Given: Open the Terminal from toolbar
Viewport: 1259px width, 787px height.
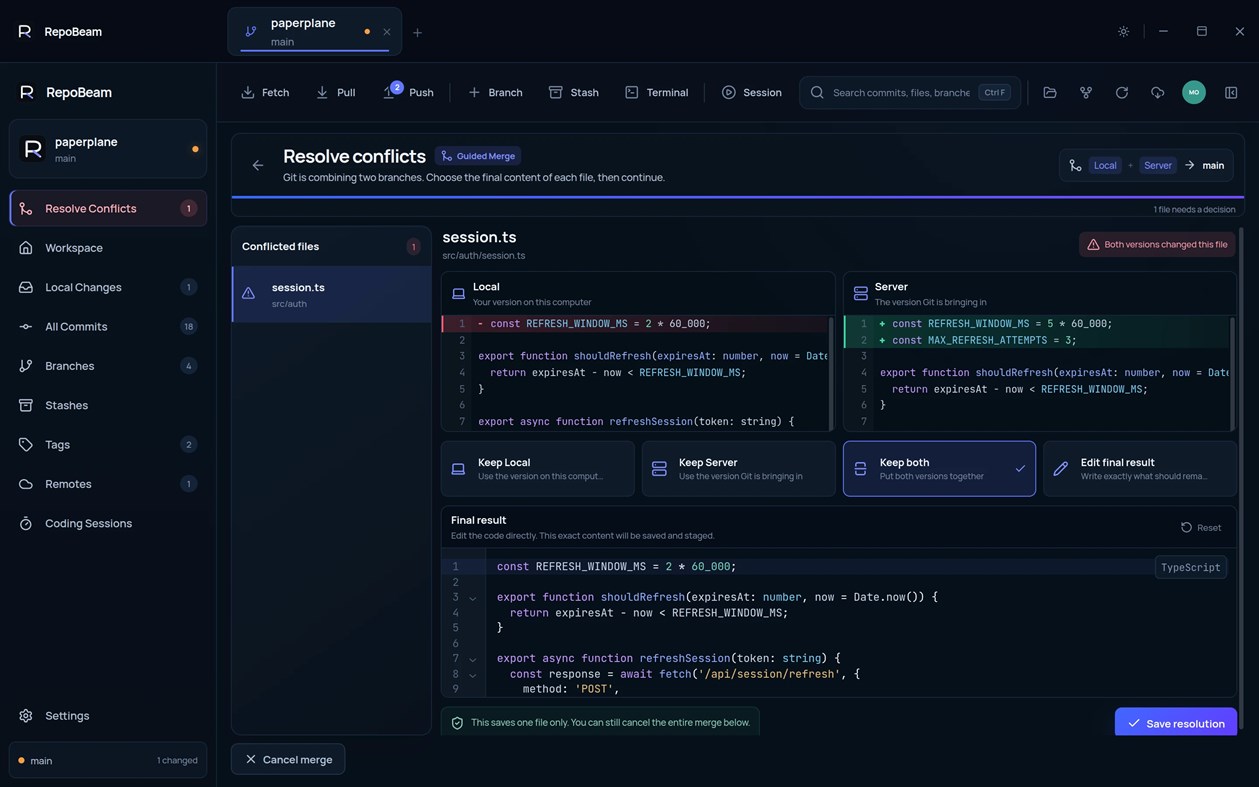Looking at the screenshot, I should tap(656, 92).
